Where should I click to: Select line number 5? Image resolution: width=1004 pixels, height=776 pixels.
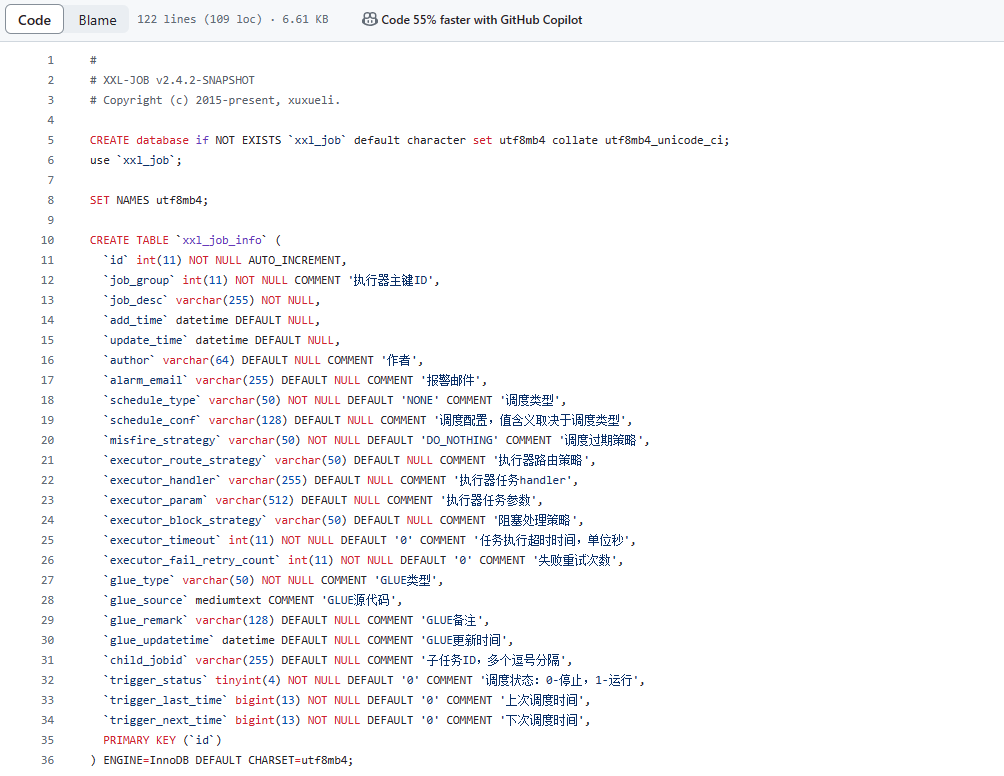[x=51, y=140]
